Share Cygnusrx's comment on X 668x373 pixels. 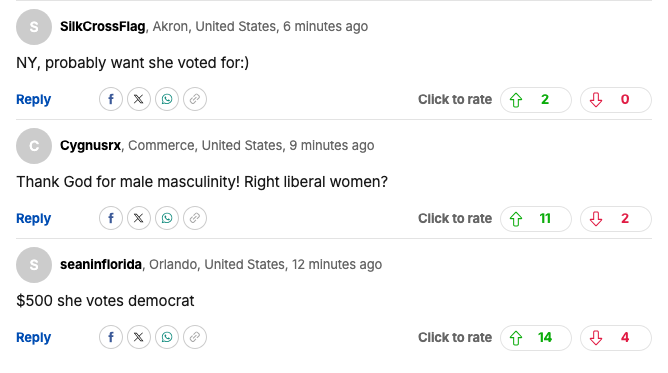coord(139,218)
